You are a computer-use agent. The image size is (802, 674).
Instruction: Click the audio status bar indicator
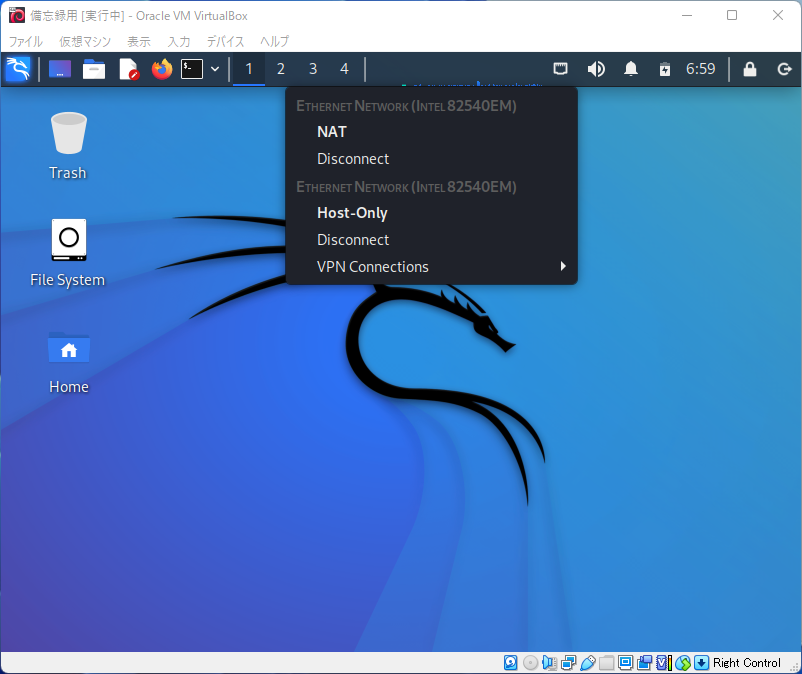tap(549, 663)
